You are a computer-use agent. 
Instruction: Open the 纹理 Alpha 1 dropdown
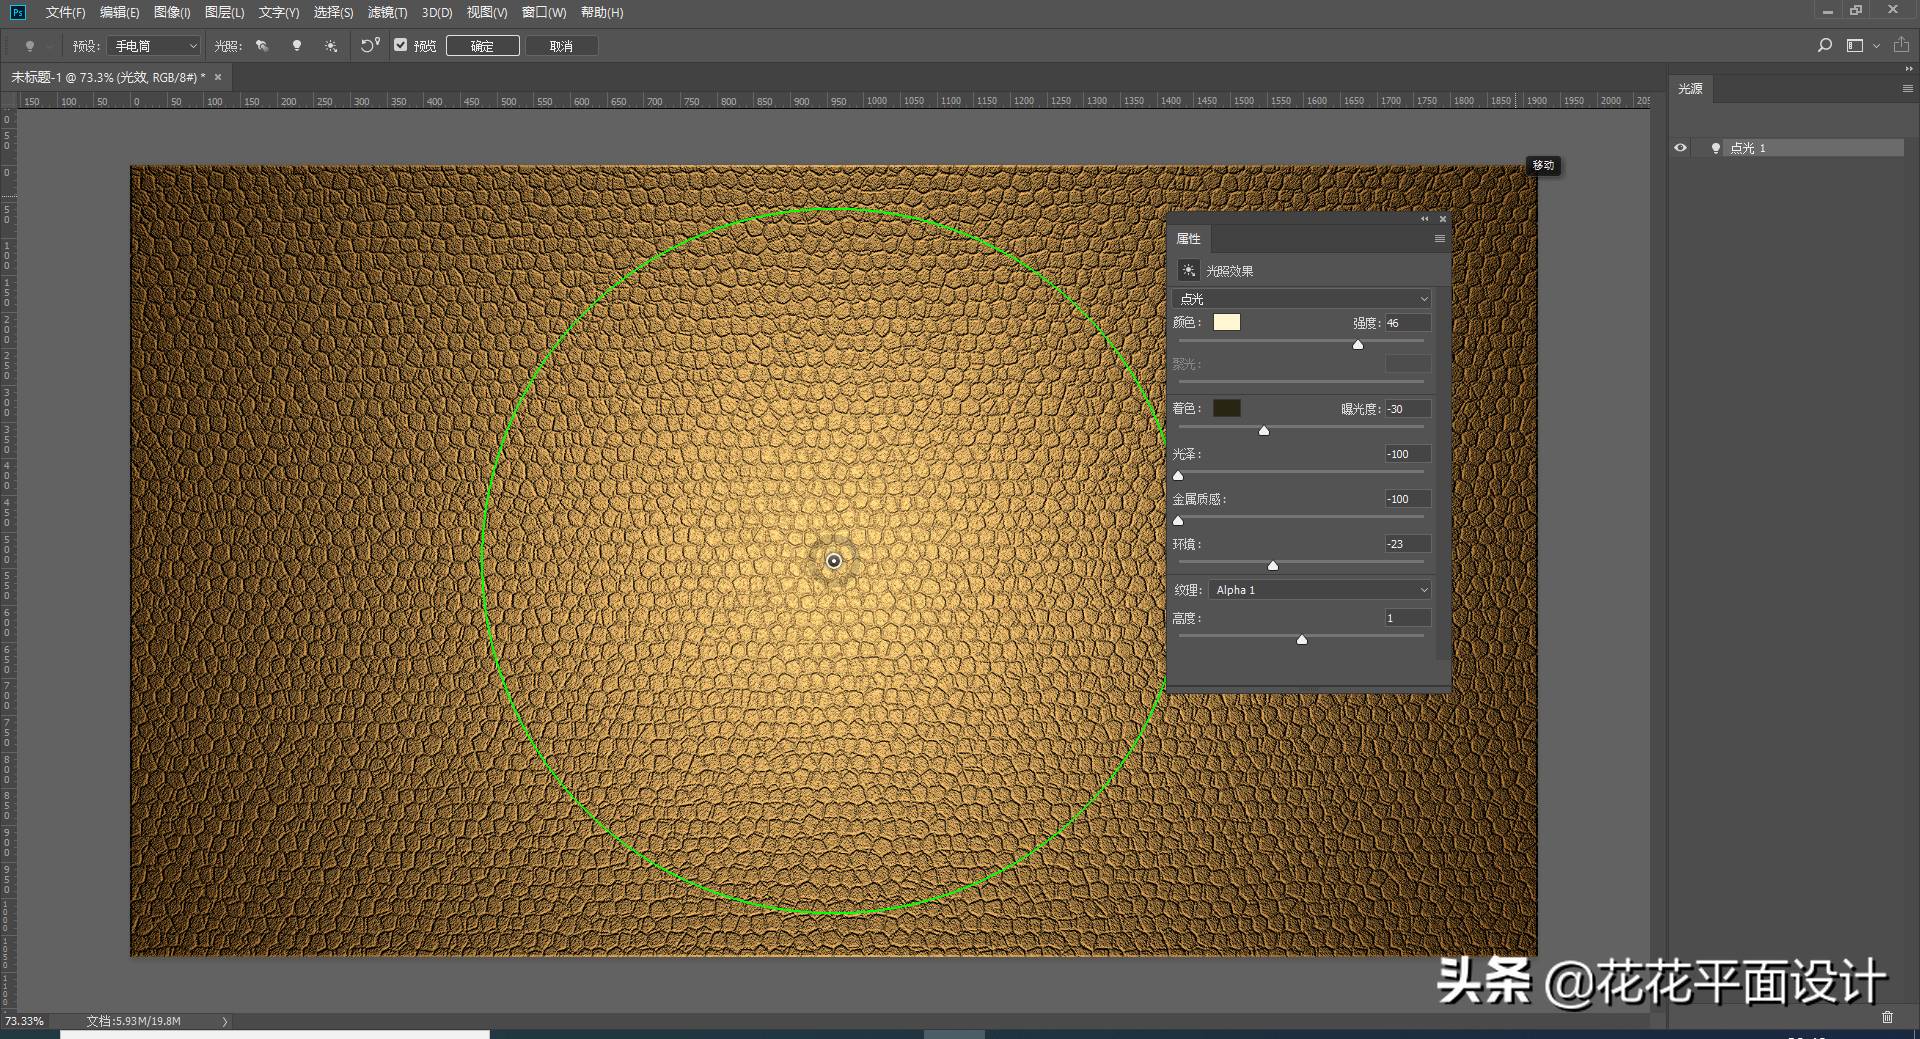tap(1320, 590)
